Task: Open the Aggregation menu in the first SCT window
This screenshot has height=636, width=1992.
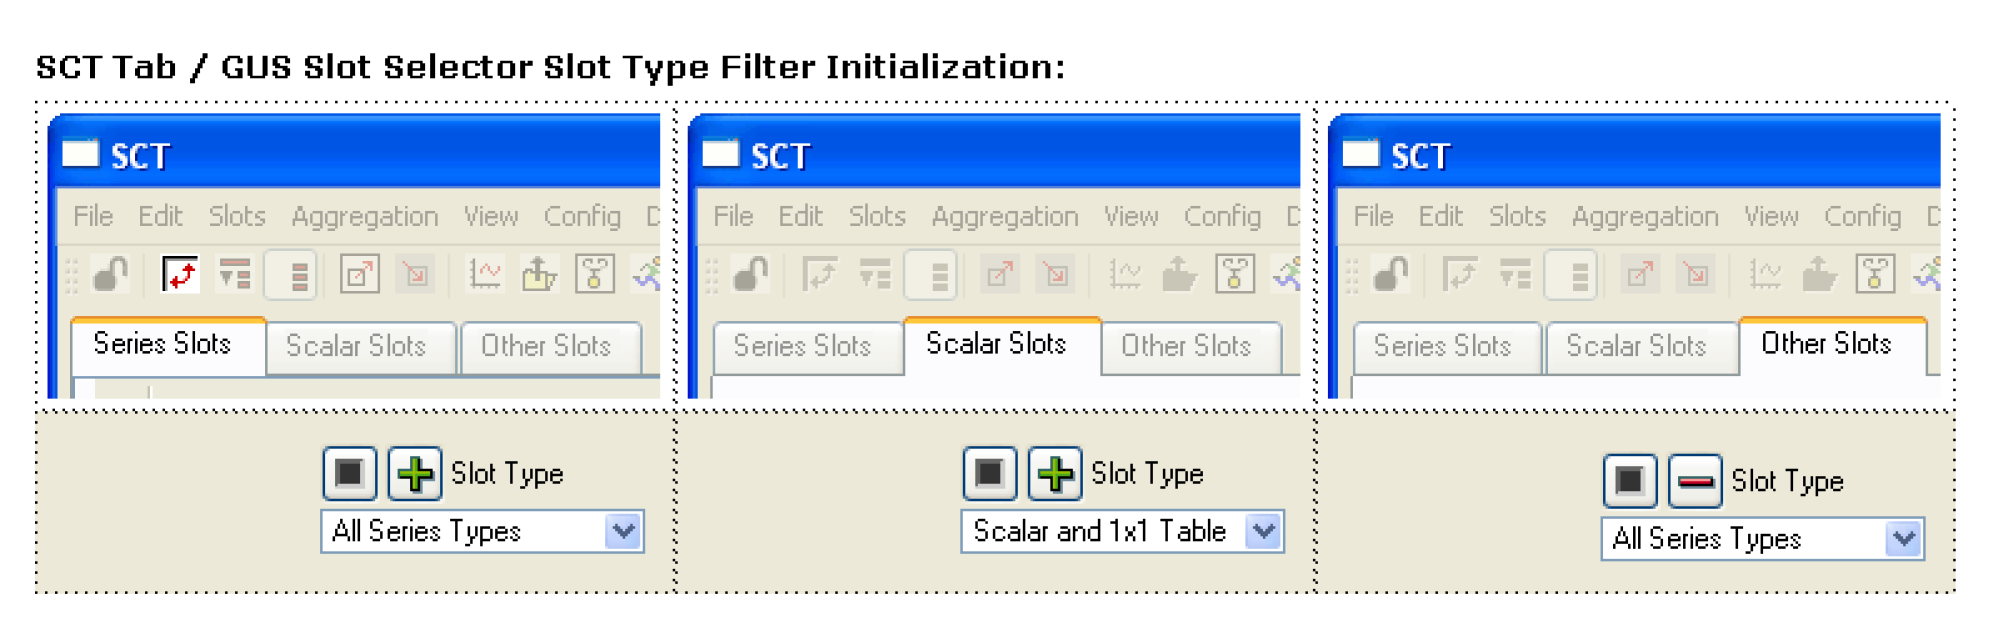Action: tap(365, 217)
